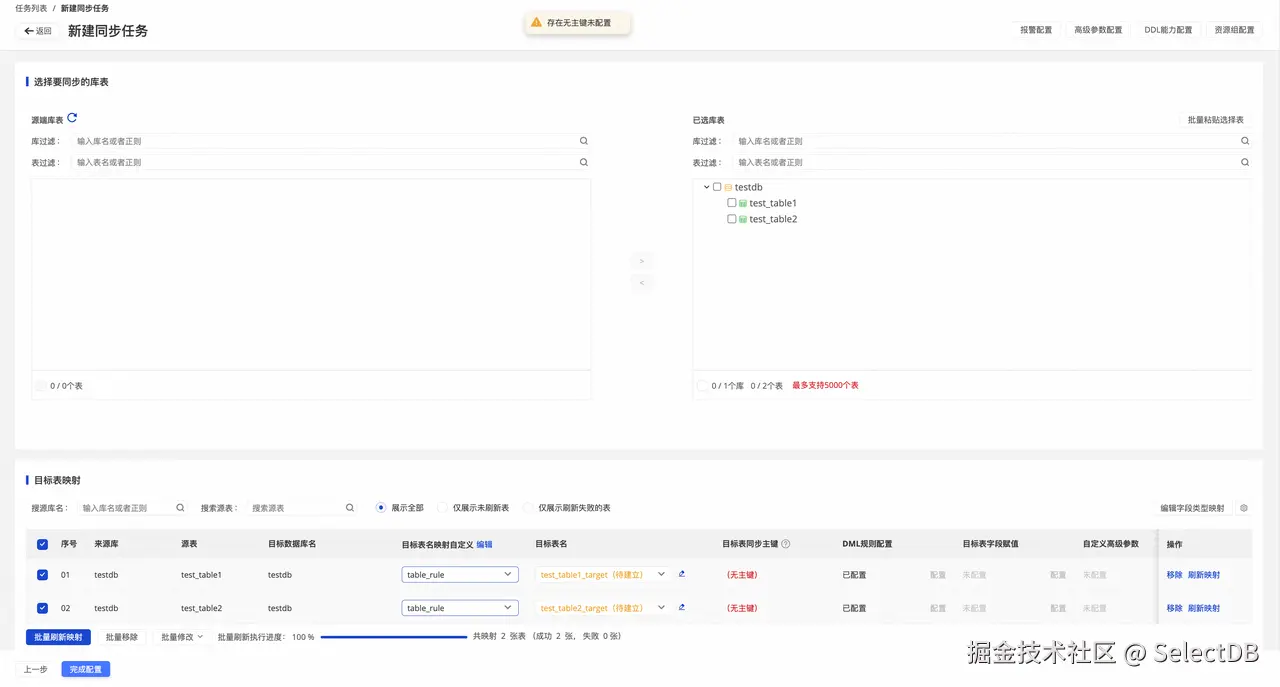Uncheck row 01 checkbox in mapping table
Screen dimensions: 1280x687
tap(42, 575)
